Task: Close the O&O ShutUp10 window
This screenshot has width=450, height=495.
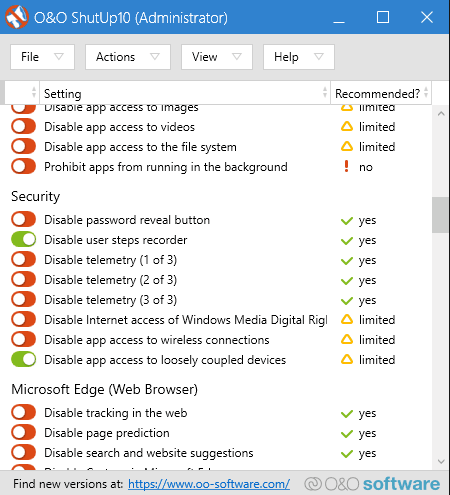Action: tap(427, 17)
